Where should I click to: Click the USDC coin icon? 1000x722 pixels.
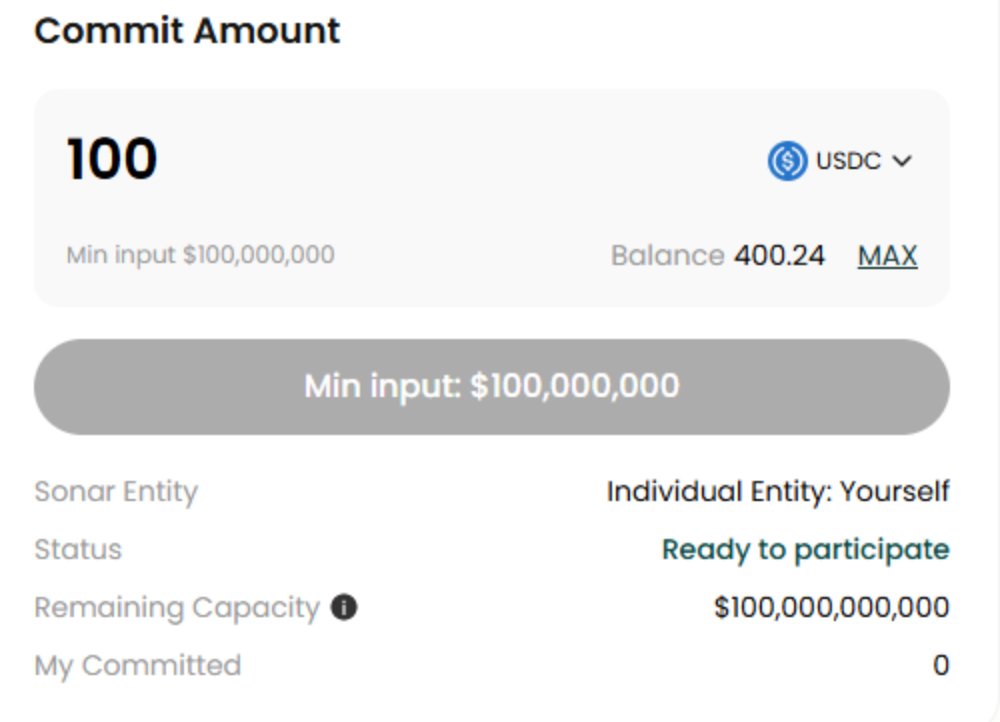(x=788, y=161)
